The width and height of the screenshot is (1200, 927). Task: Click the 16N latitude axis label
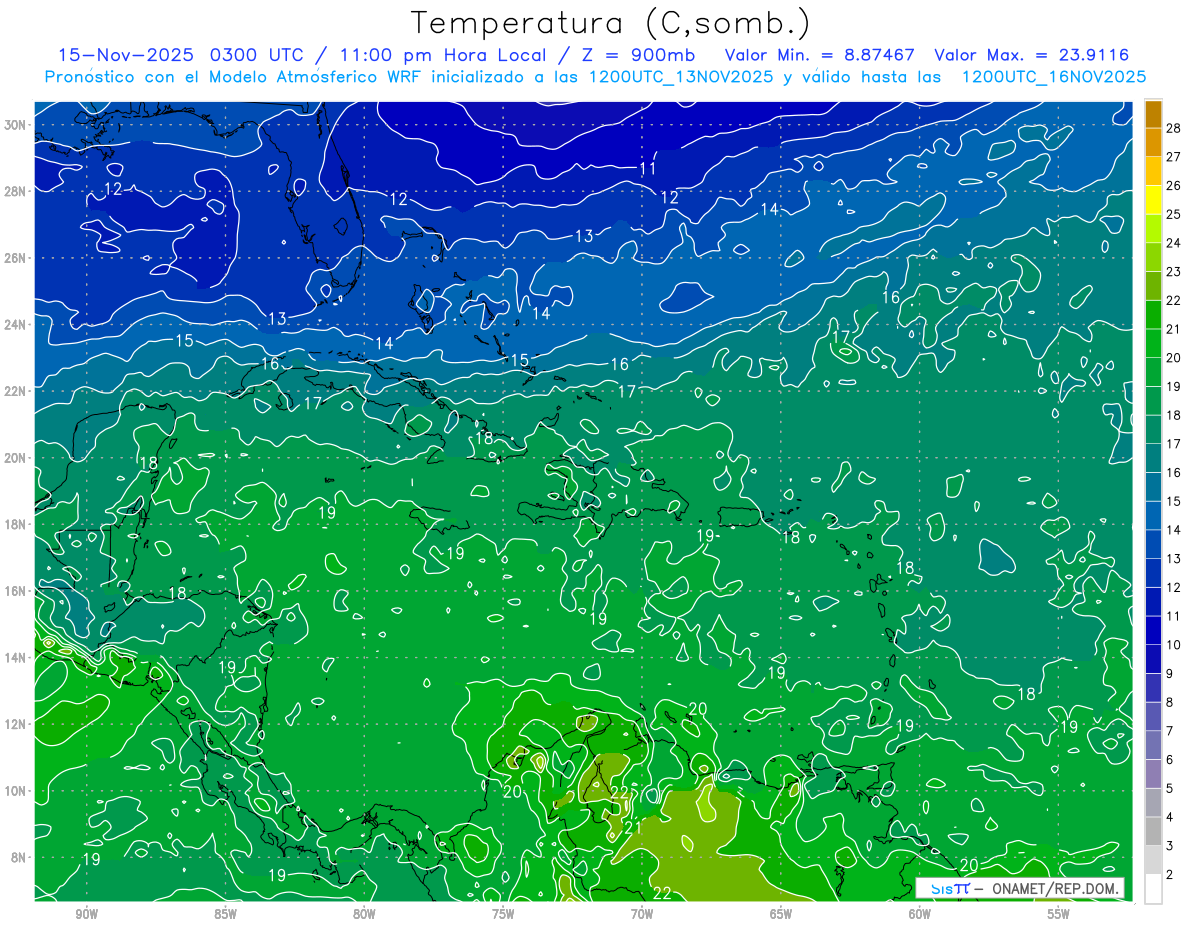(16, 591)
